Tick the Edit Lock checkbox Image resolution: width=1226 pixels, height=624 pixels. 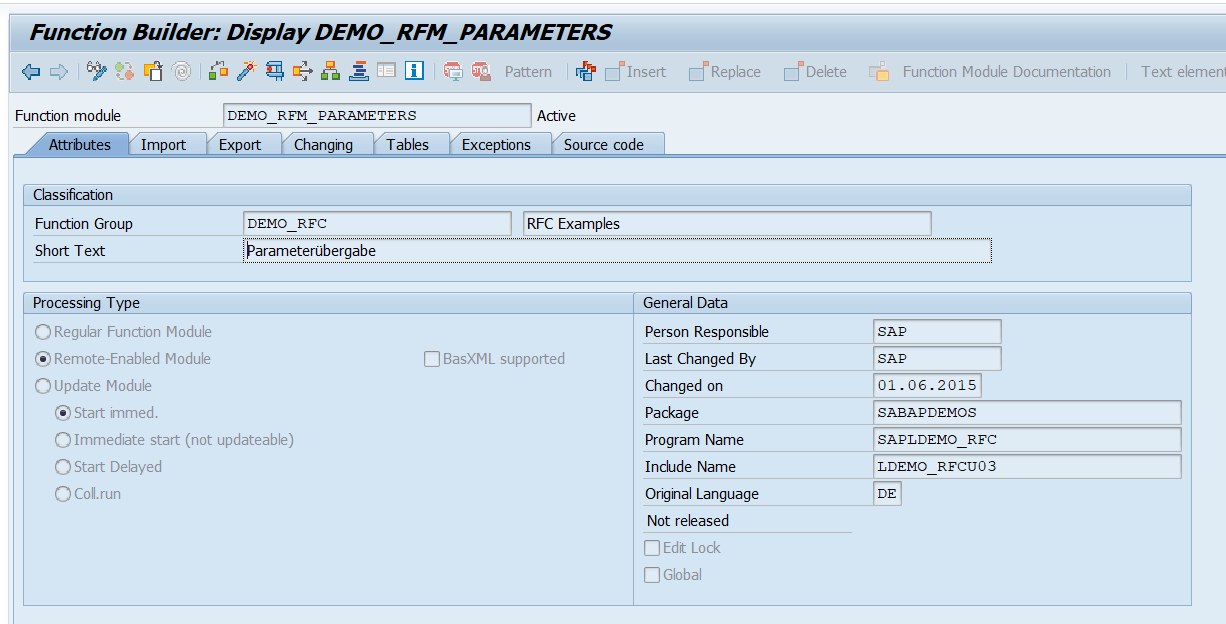point(652,548)
